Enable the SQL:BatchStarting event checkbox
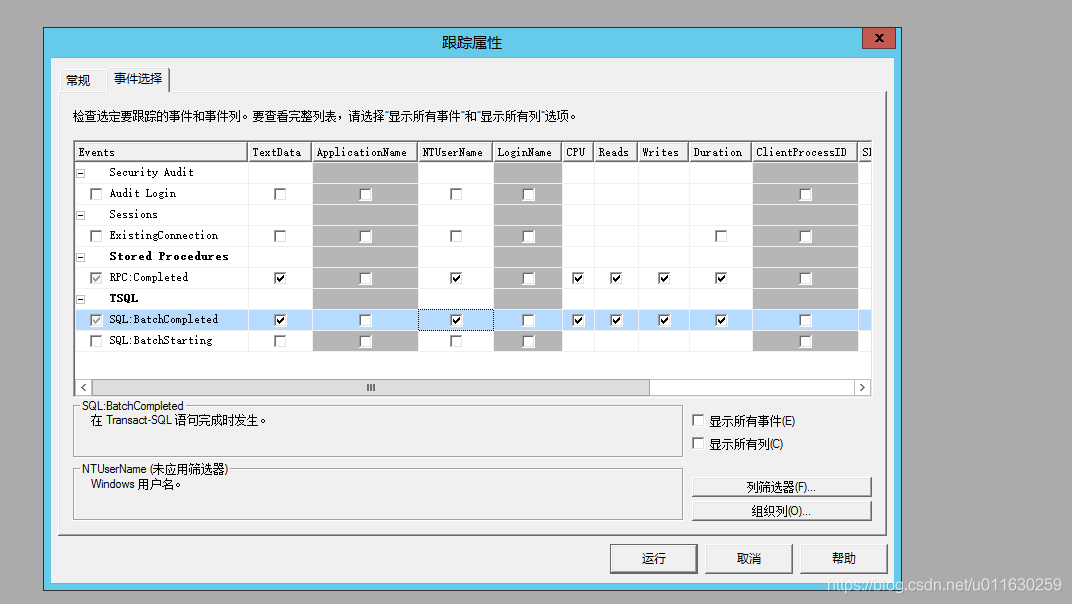Viewport: 1072px width, 604px height. [96, 341]
